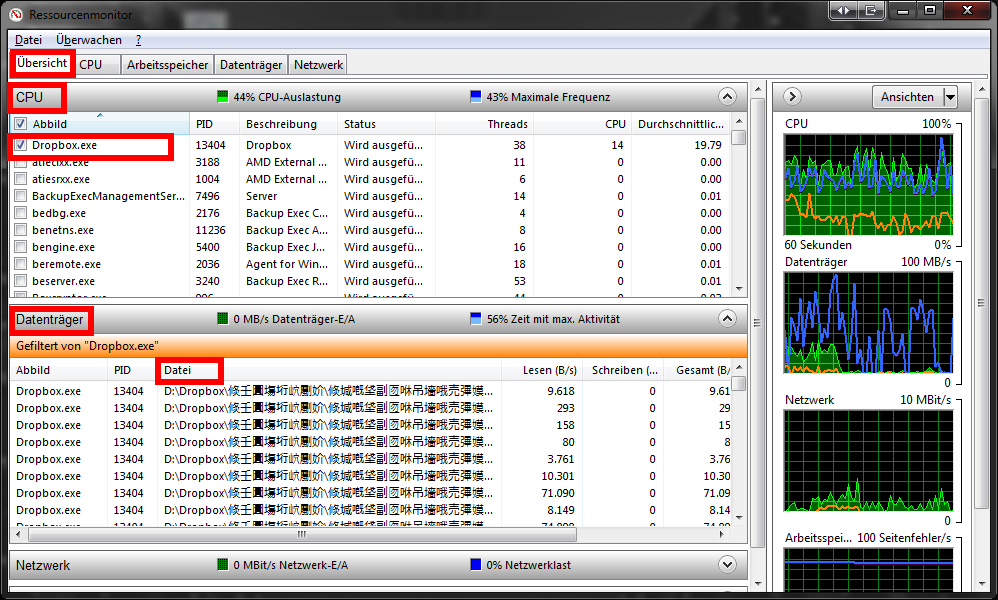Expand the Netzwerk section chevron
998x600 pixels.
pos(727,565)
